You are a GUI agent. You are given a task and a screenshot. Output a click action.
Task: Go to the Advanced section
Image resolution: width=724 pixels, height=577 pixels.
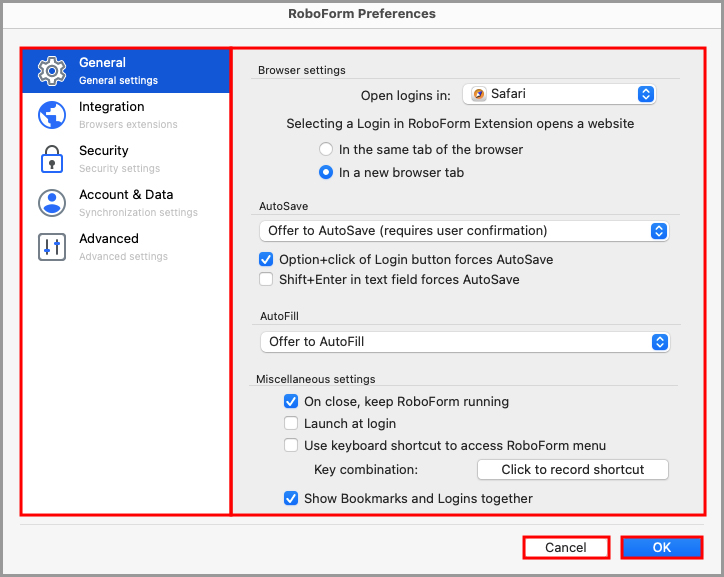tap(126, 247)
